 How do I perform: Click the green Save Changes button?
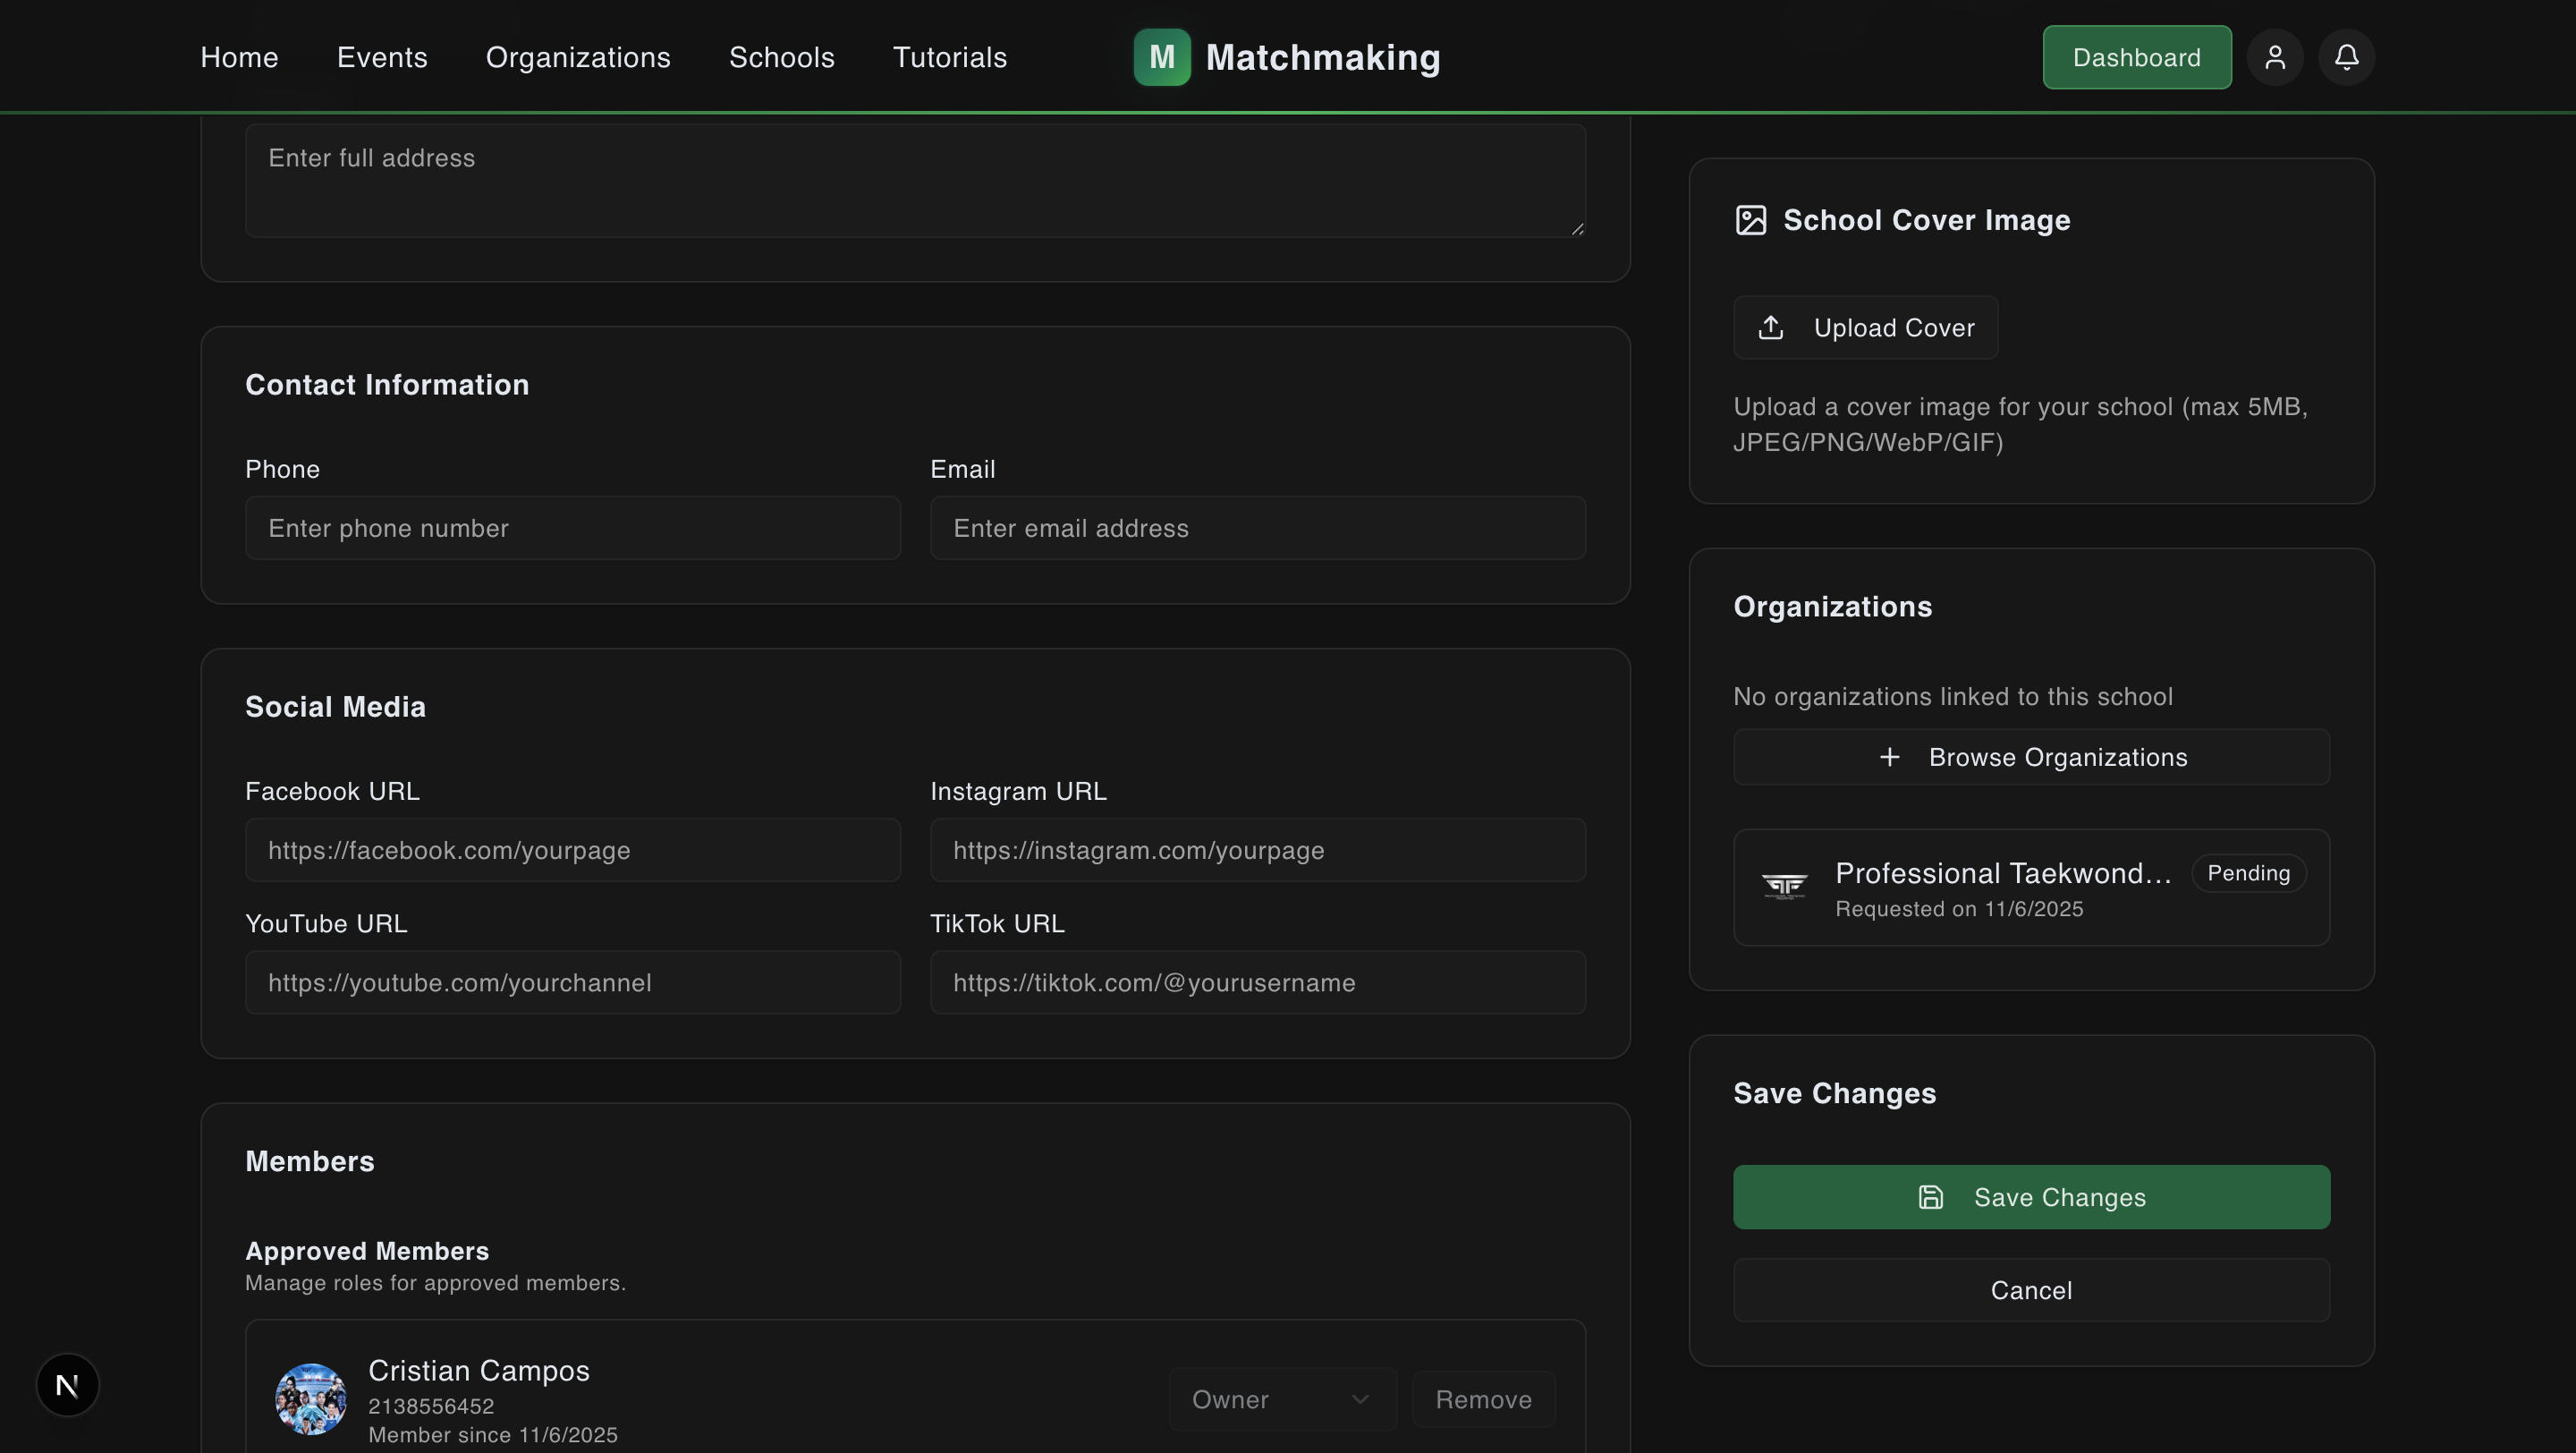click(2031, 1197)
